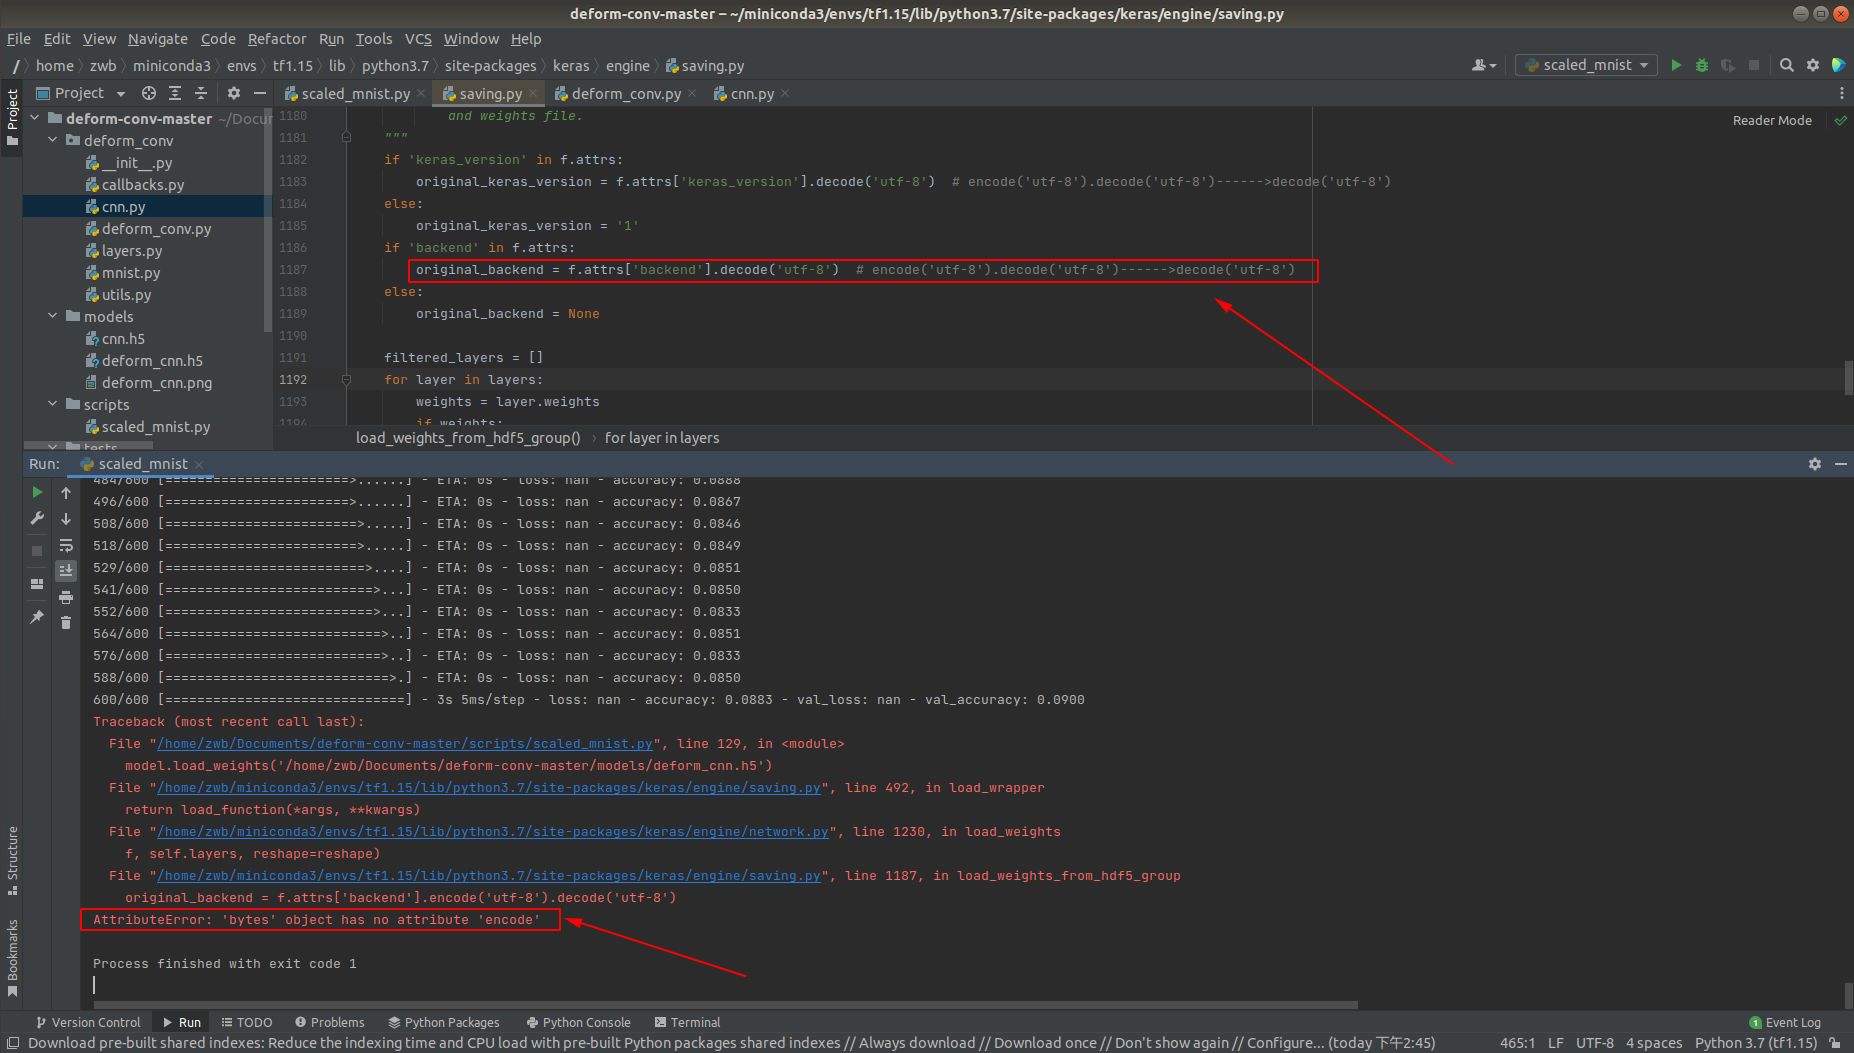Close the saving.py editor tab

pyautogui.click(x=533, y=93)
